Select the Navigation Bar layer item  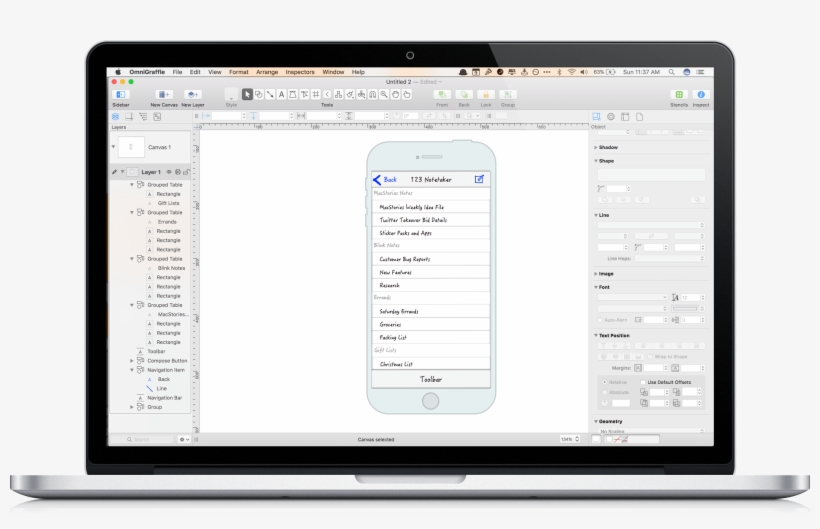coord(165,398)
